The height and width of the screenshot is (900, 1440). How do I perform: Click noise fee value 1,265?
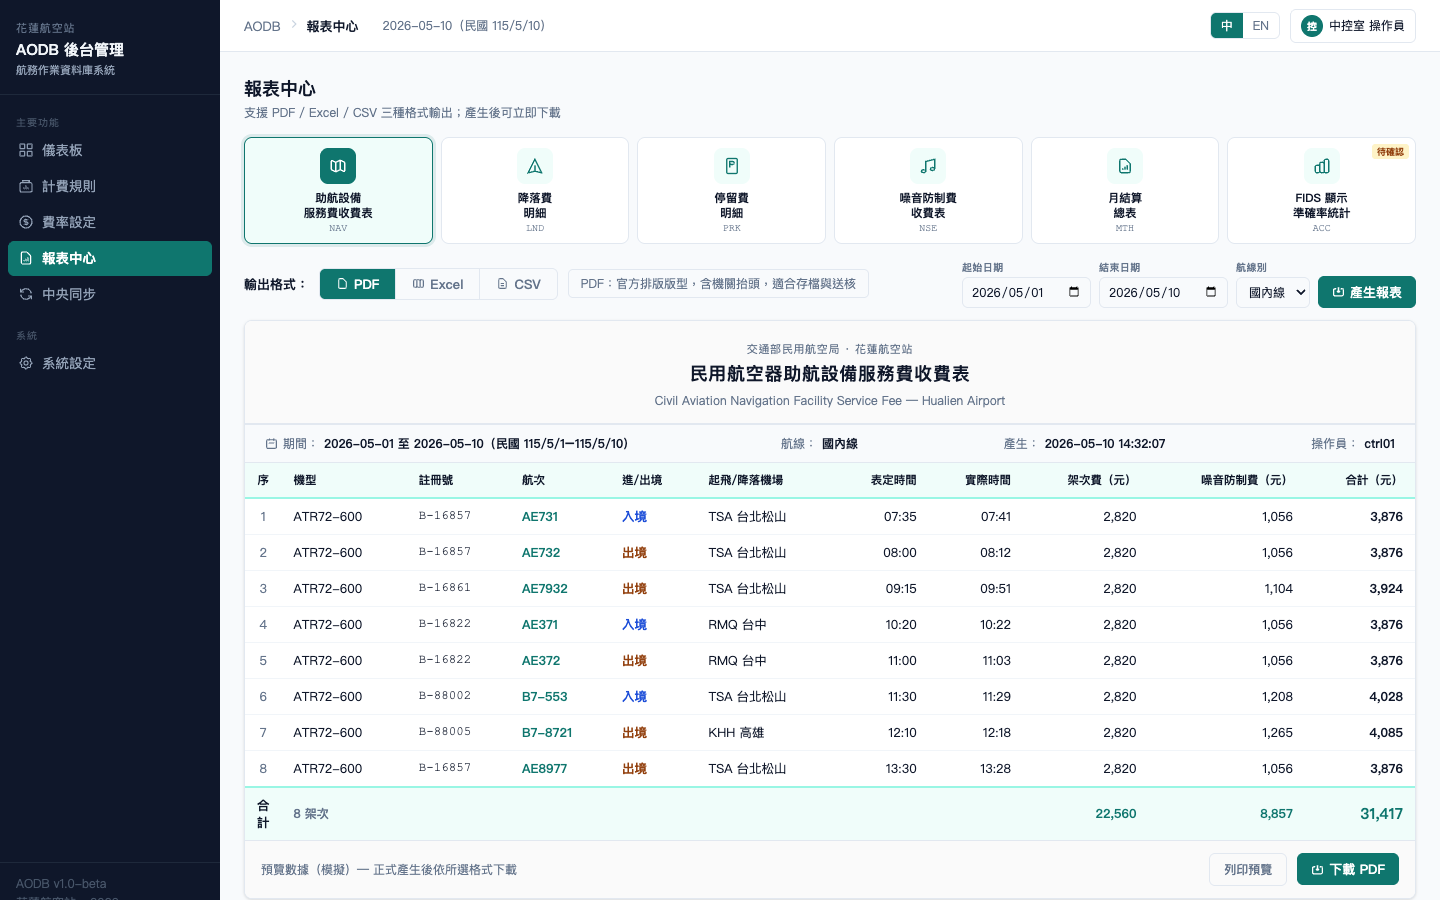pyautogui.click(x=1277, y=733)
